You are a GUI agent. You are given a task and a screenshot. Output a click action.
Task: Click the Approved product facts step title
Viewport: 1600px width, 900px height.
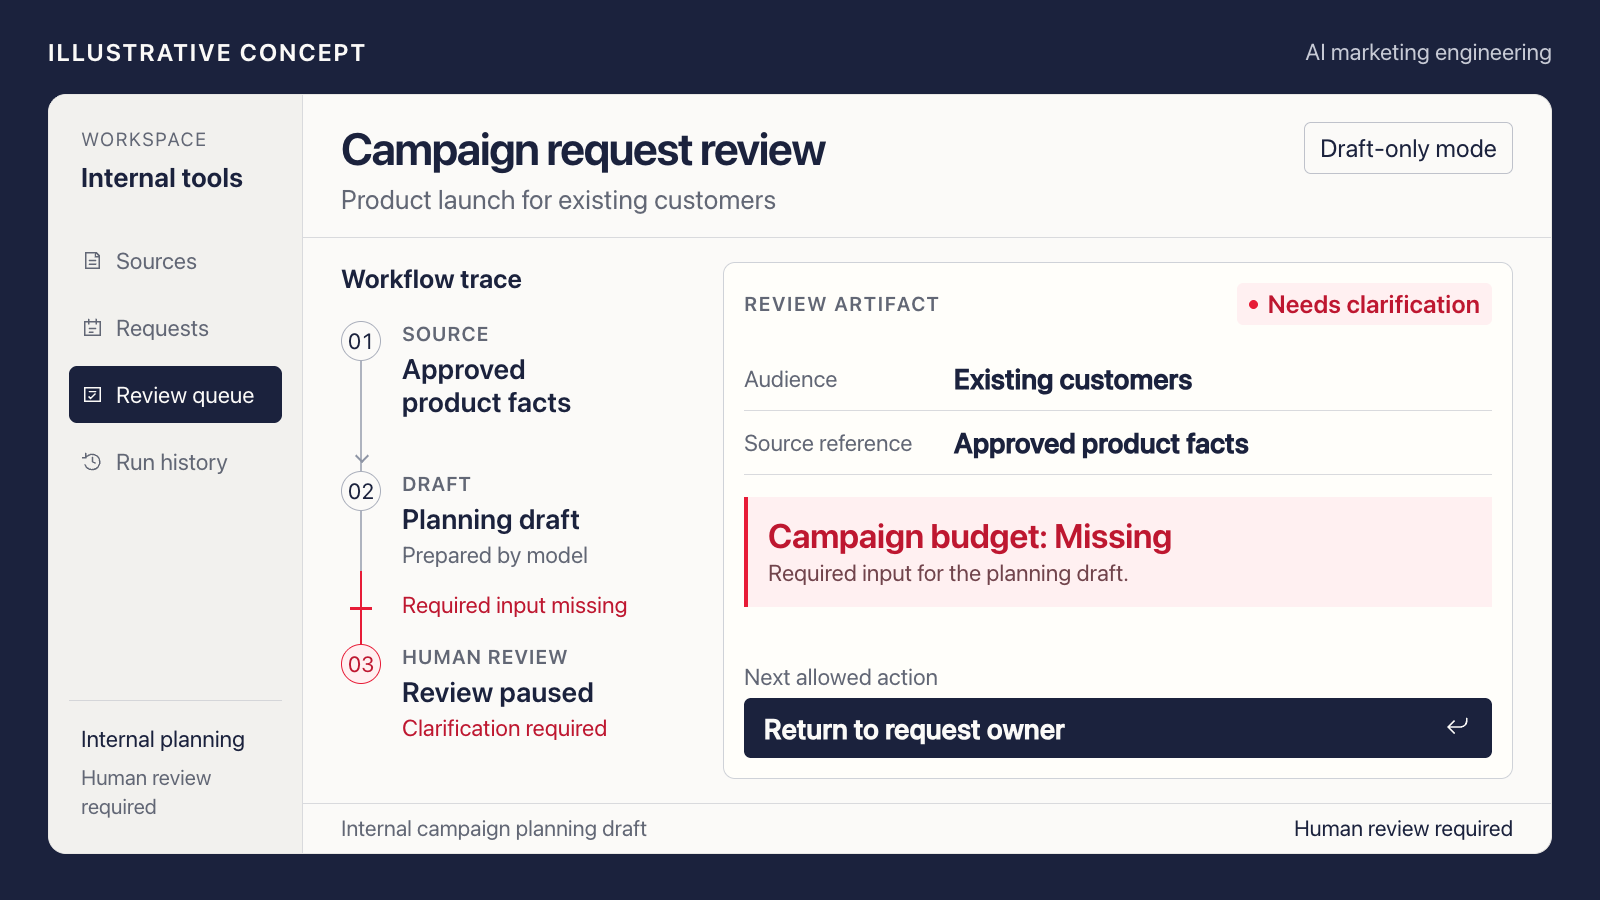[x=486, y=386]
